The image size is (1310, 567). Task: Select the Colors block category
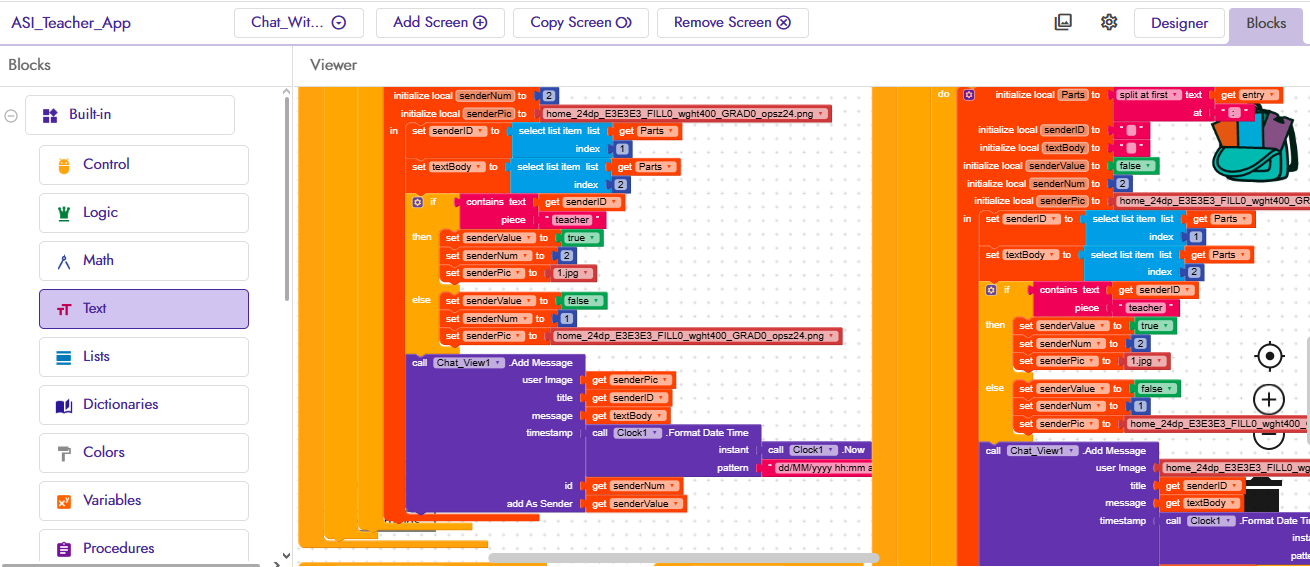[143, 452]
